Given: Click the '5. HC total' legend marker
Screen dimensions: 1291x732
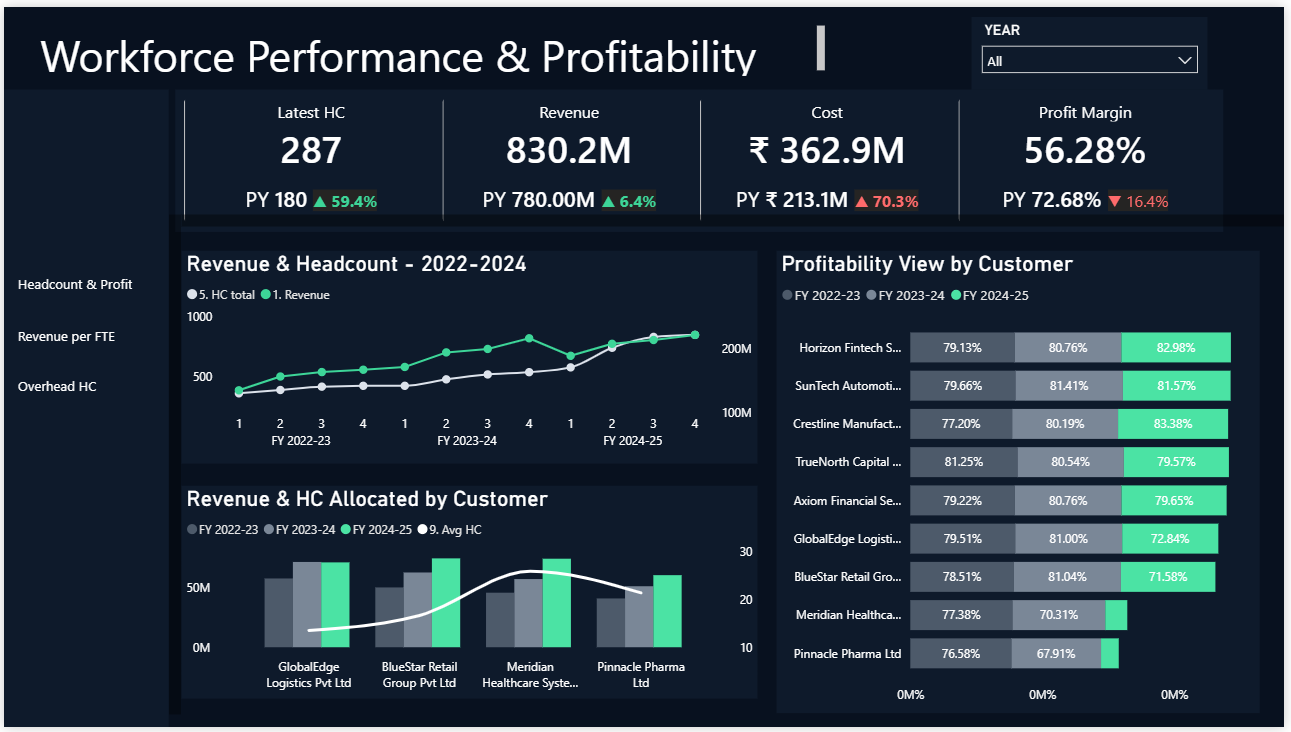Looking at the screenshot, I should (192, 295).
